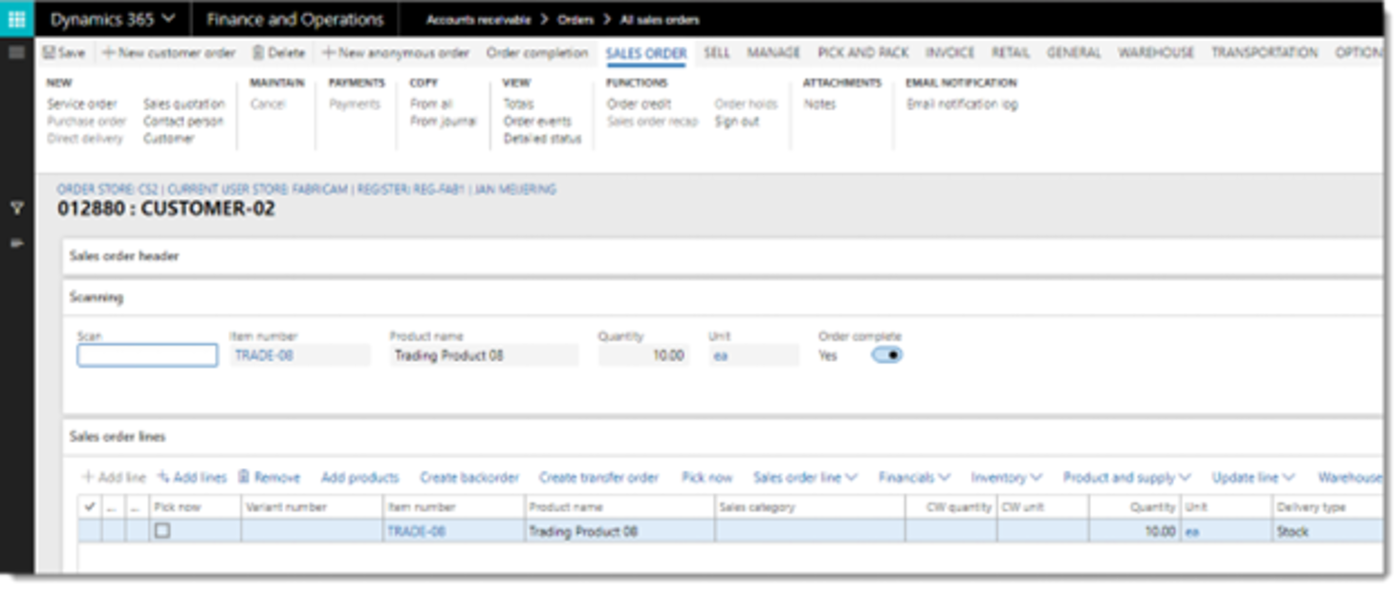Click the Remove line trash icon
The width and height of the screenshot is (1400, 590).
tap(244, 478)
